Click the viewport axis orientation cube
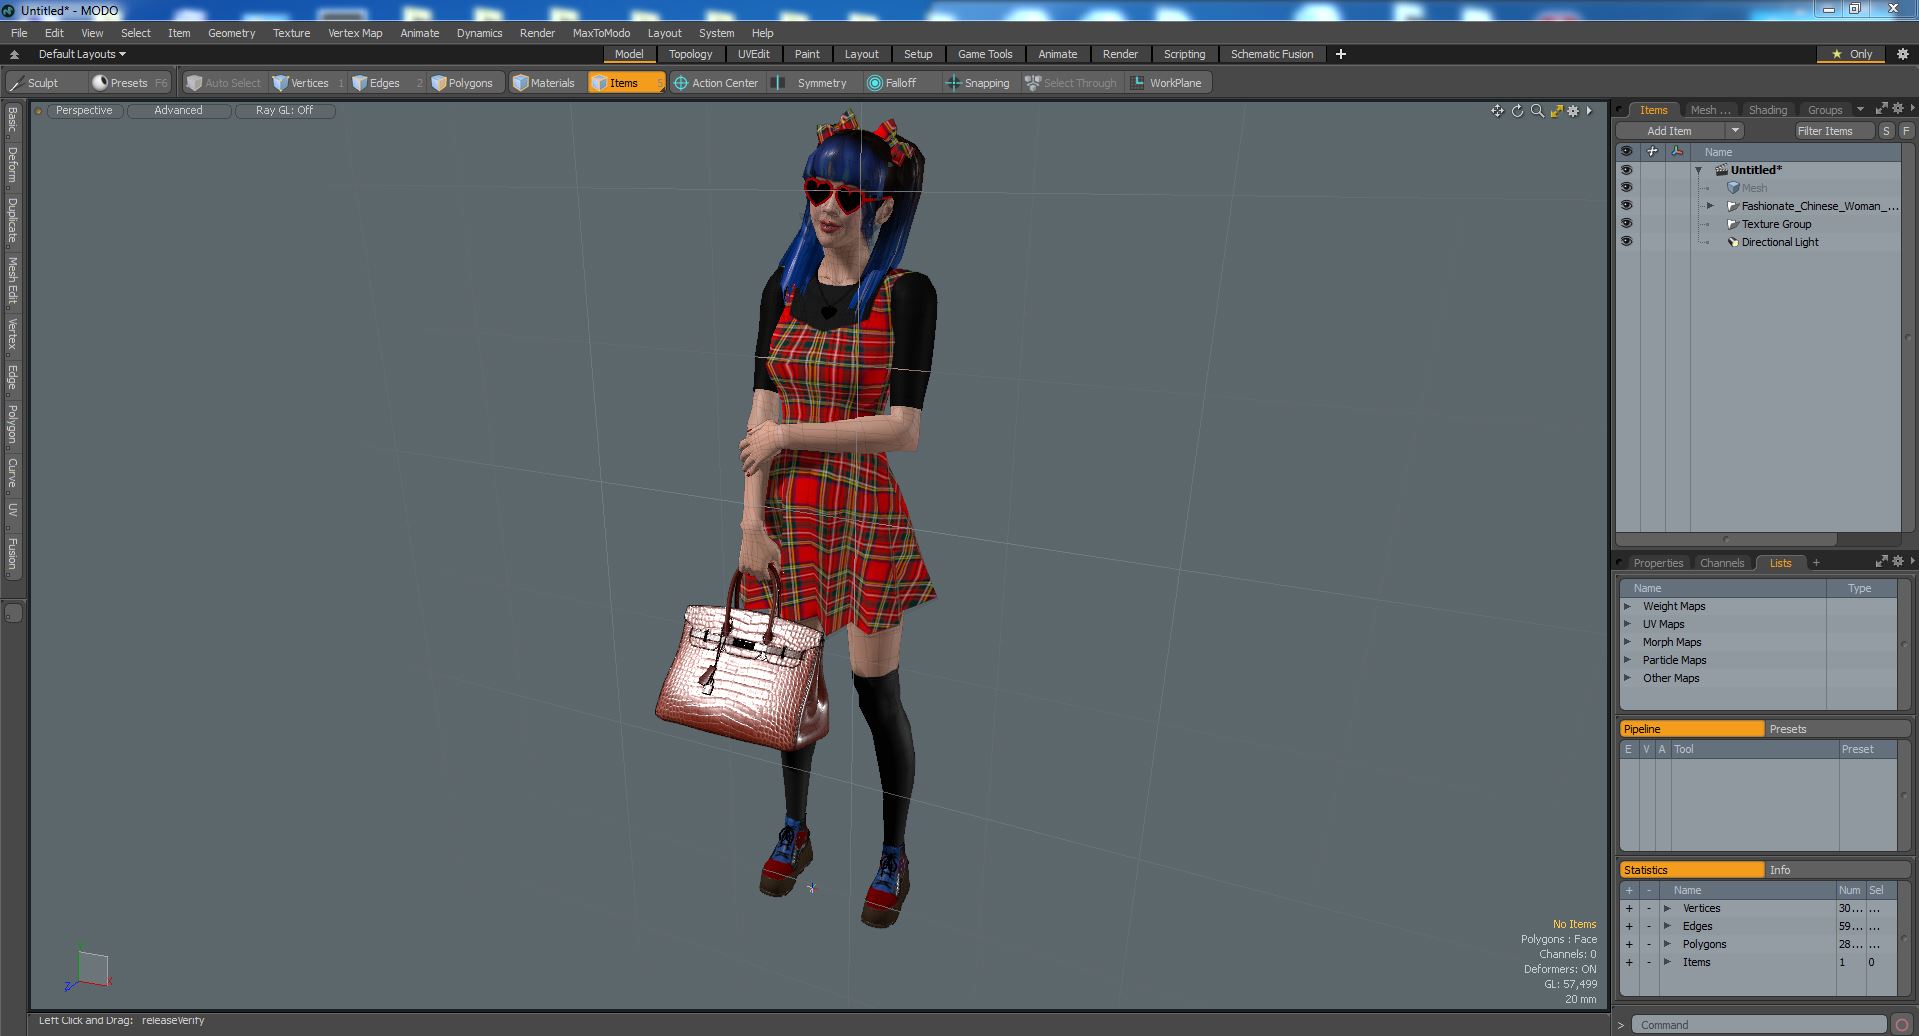Viewport: 1919px width, 1036px height. (91, 968)
